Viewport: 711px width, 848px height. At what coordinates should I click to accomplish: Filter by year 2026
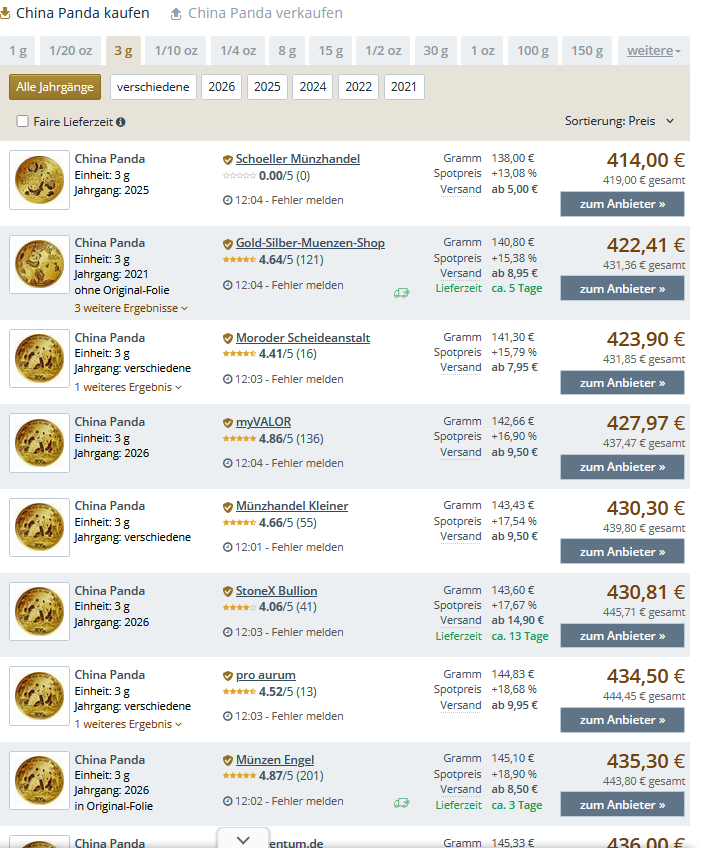tap(222, 87)
